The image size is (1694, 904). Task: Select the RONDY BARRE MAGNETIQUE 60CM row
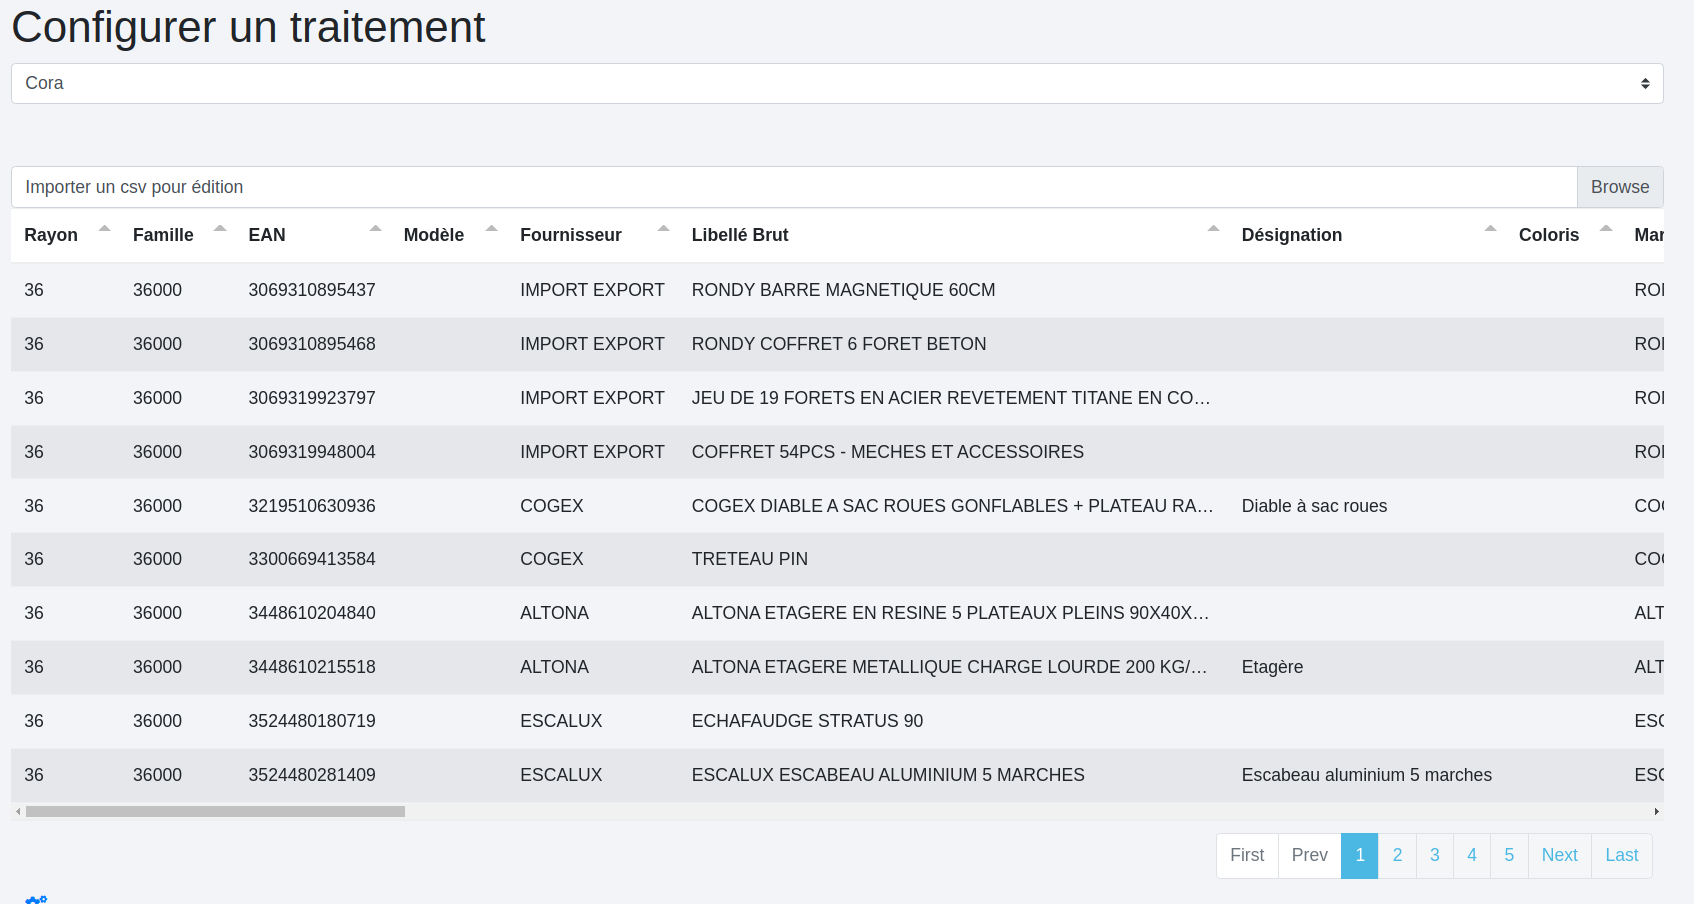pyautogui.click(x=842, y=290)
